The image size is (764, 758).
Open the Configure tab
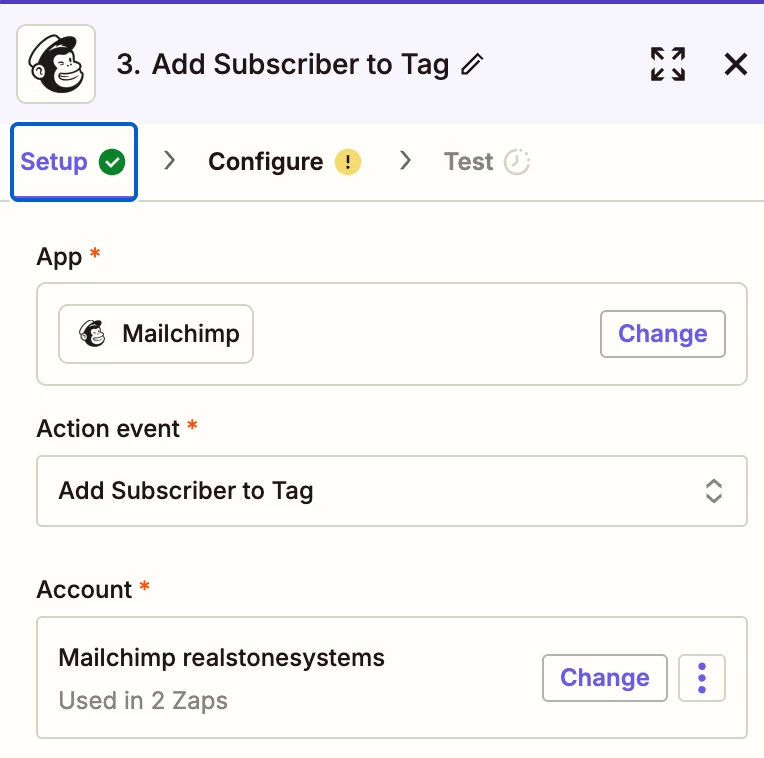click(x=265, y=162)
